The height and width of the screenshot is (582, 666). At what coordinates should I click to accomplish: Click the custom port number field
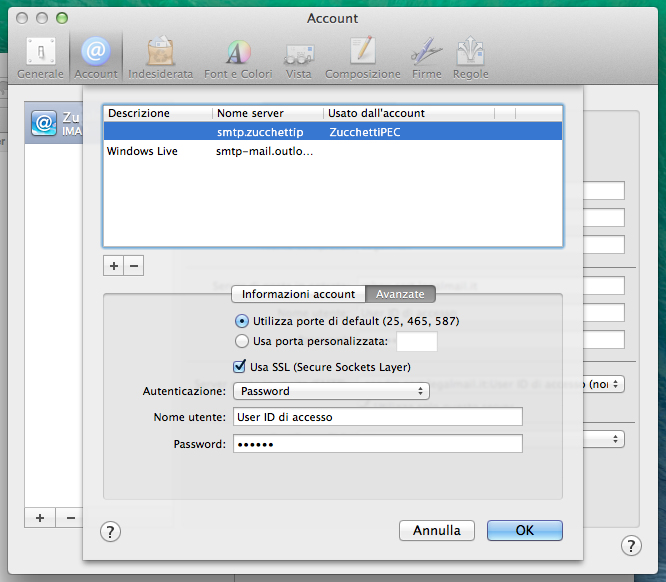(x=417, y=342)
